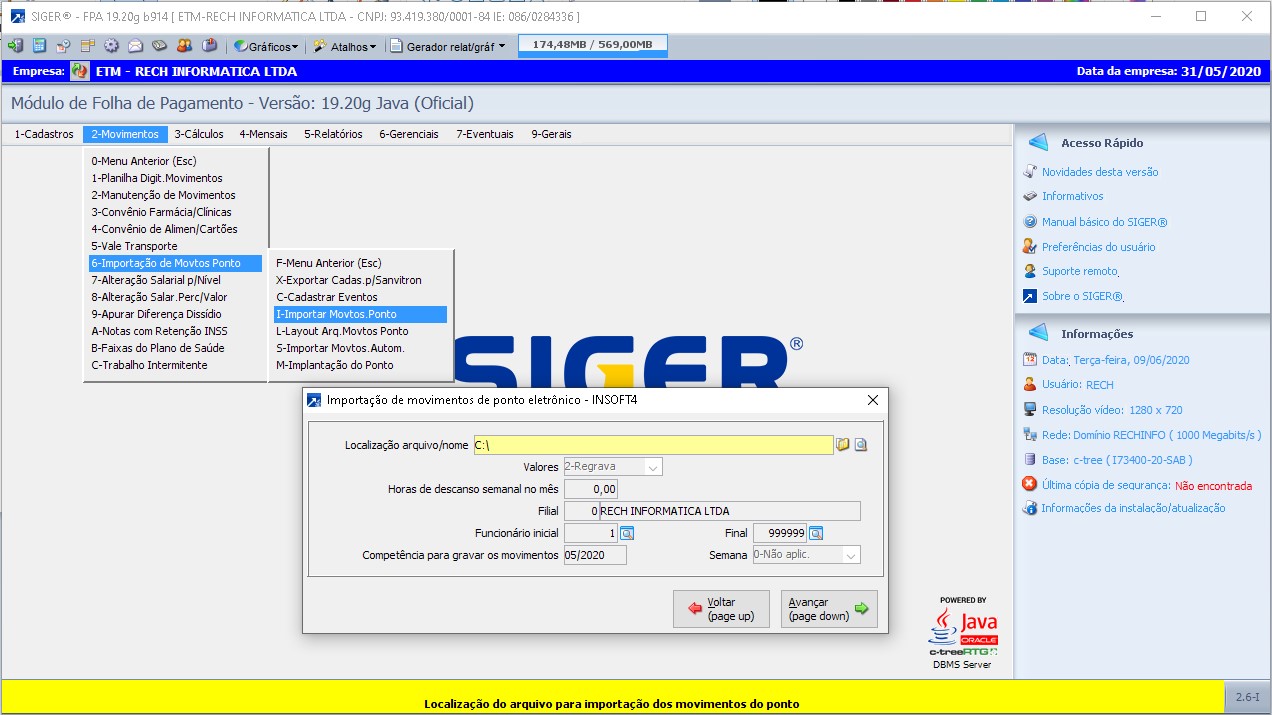Open the Gráficos dropdown

coord(265,46)
